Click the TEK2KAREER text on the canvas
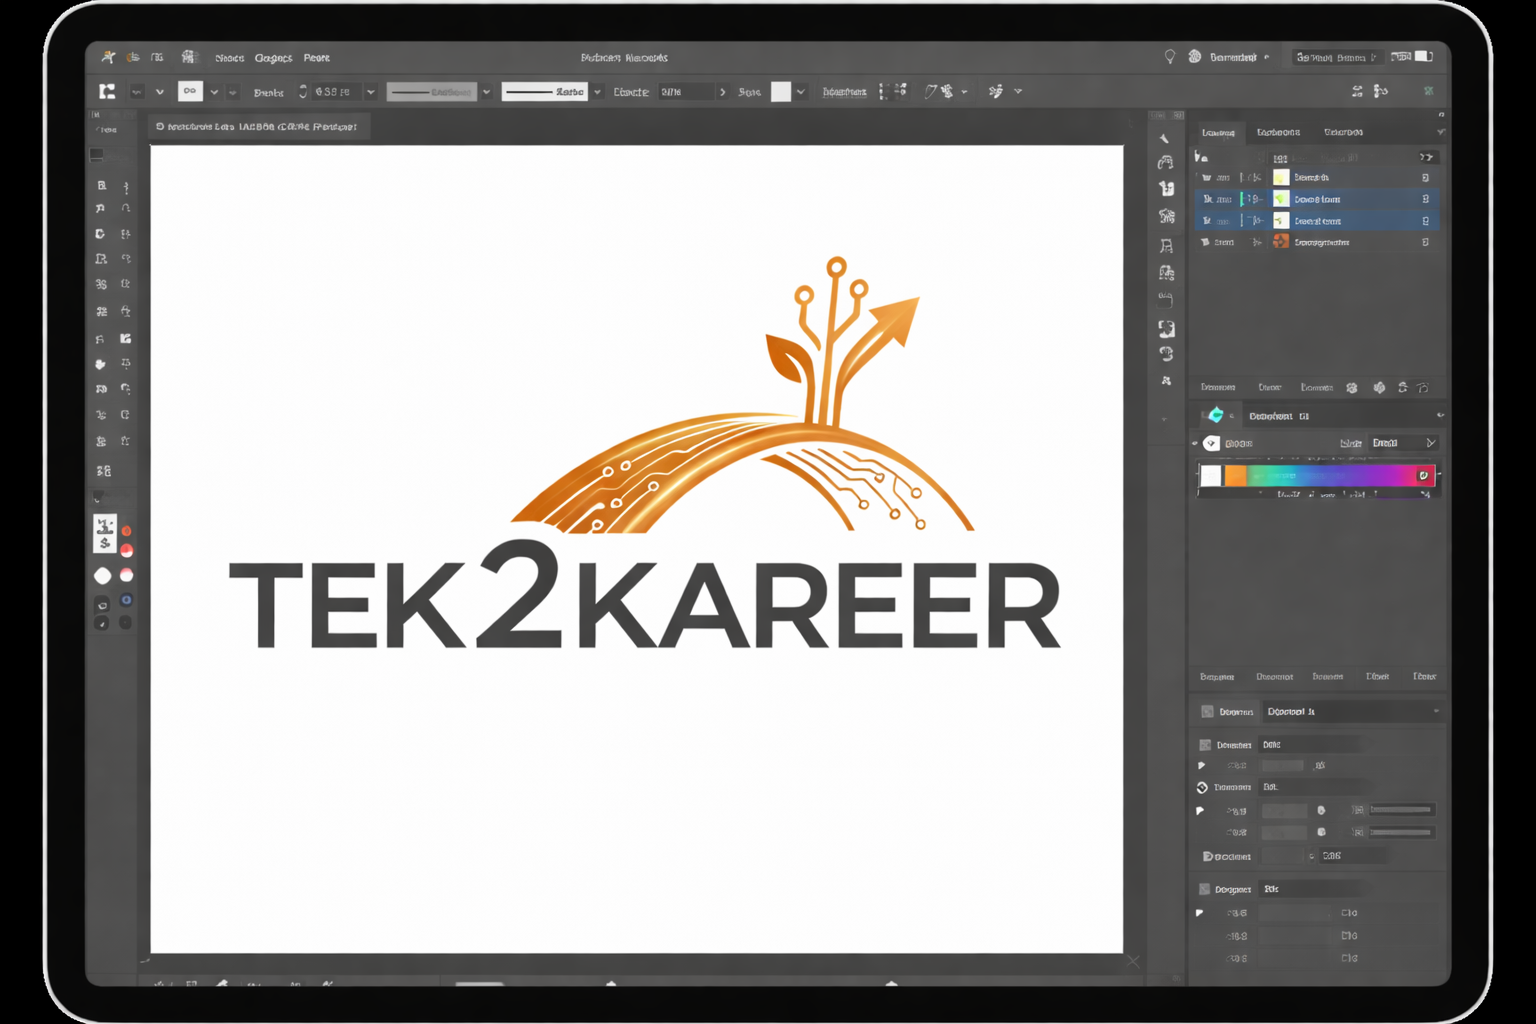Viewport: 1536px width, 1024px height. (644, 605)
